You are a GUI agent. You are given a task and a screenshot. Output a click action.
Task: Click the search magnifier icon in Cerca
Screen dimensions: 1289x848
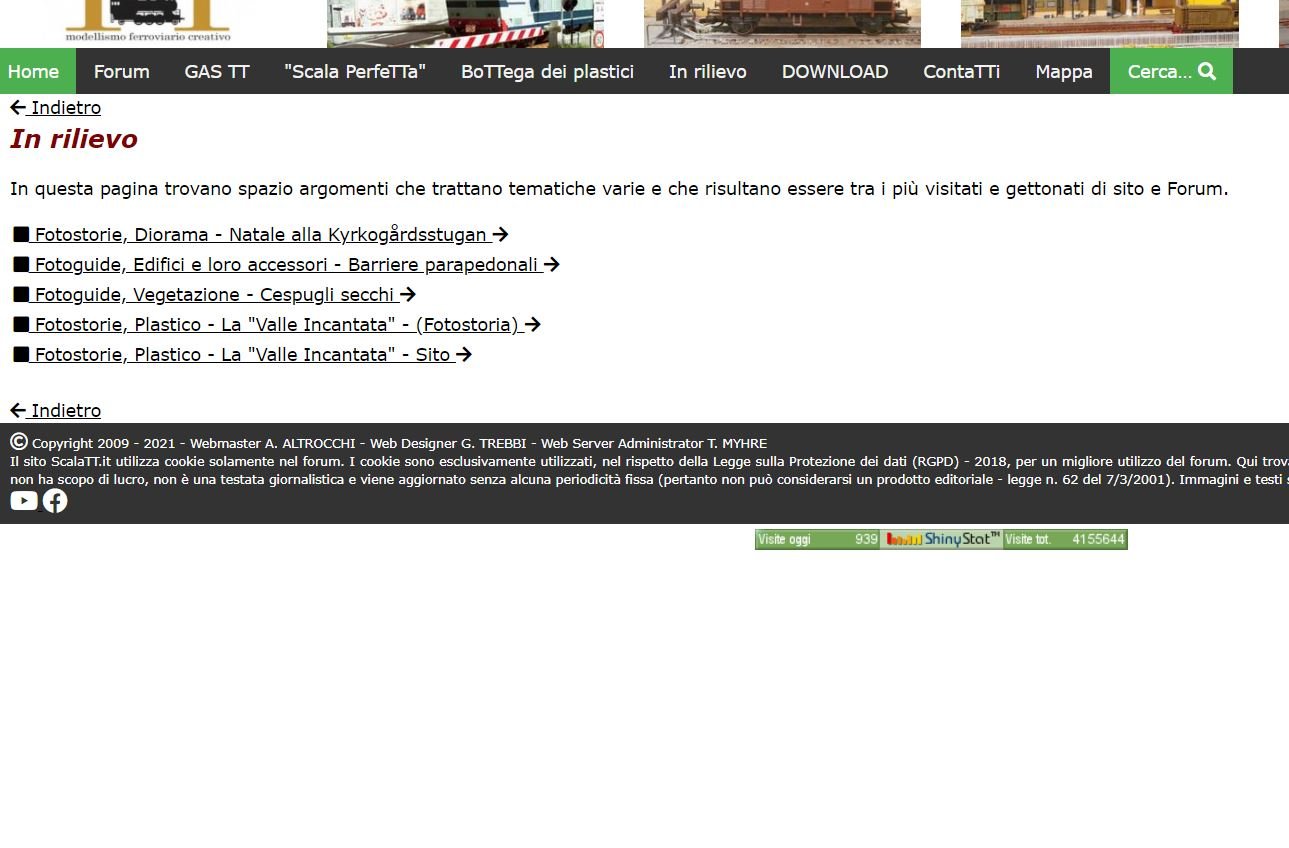tap(1207, 71)
